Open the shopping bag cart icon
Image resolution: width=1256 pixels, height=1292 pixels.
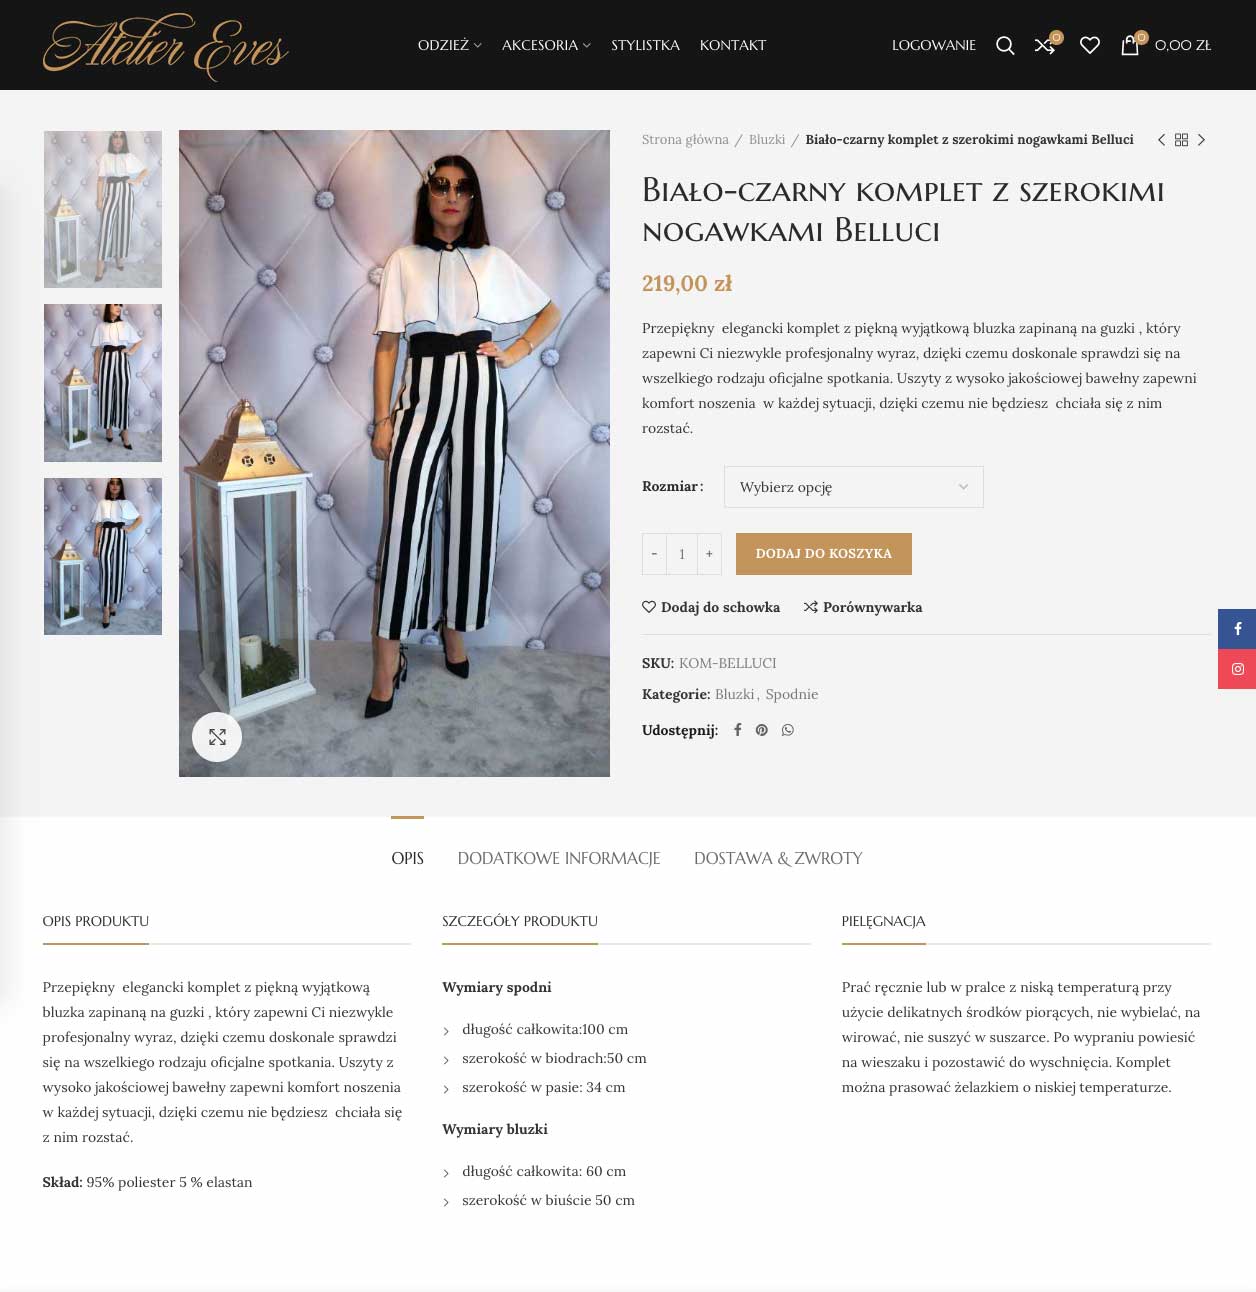[x=1130, y=45]
